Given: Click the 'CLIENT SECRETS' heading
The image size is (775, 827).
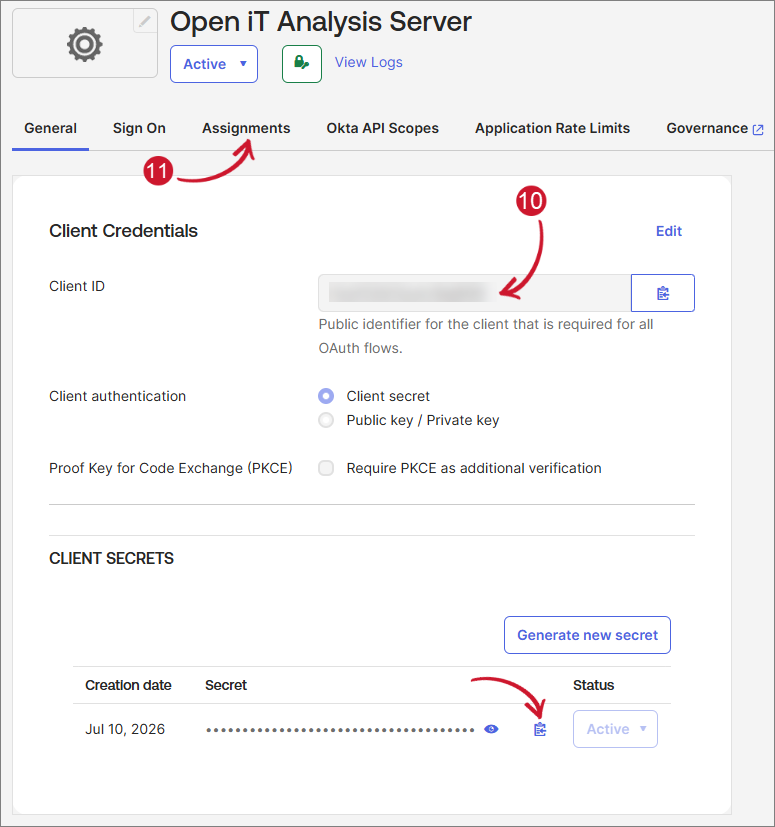Looking at the screenshot, I should (x=111, y=559).
